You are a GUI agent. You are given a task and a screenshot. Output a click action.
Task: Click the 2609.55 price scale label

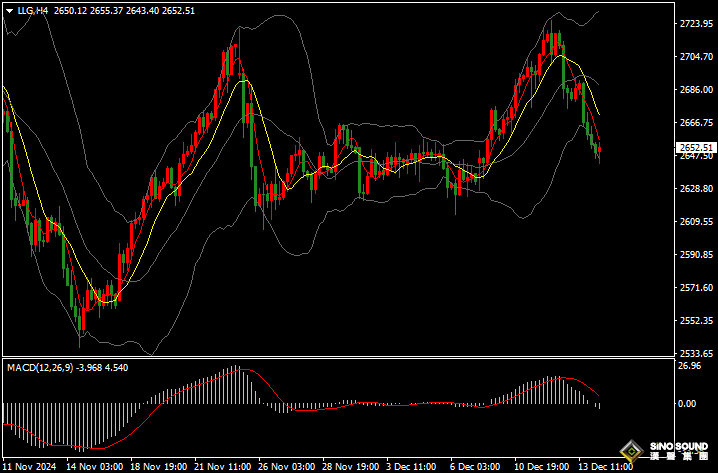coord(696,222)
